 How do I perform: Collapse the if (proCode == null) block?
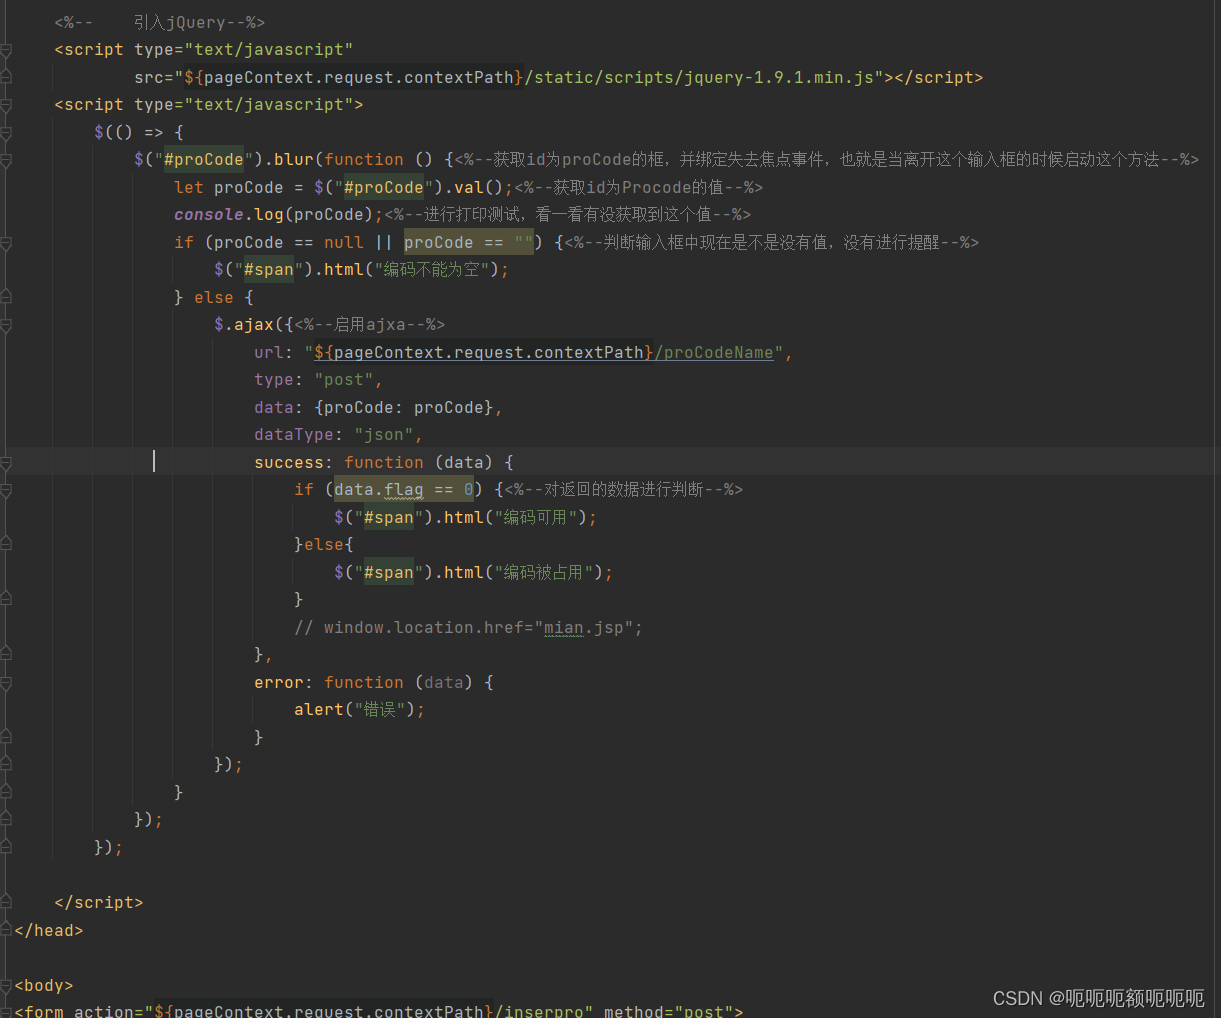coord(5,243)
